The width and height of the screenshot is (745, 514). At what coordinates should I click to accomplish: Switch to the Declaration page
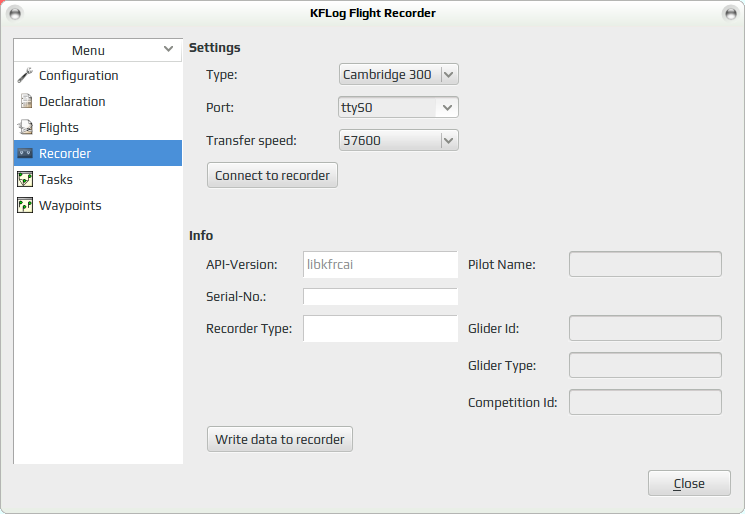click(x=98, y=101)
